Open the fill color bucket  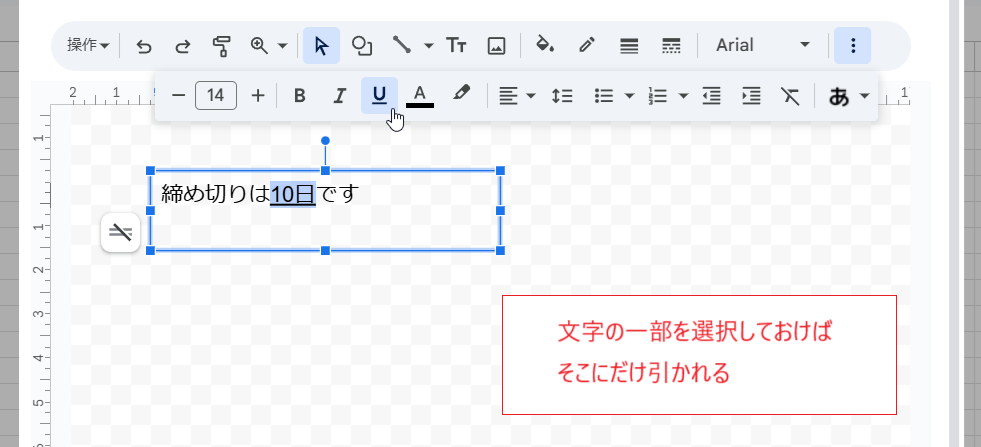545,45
